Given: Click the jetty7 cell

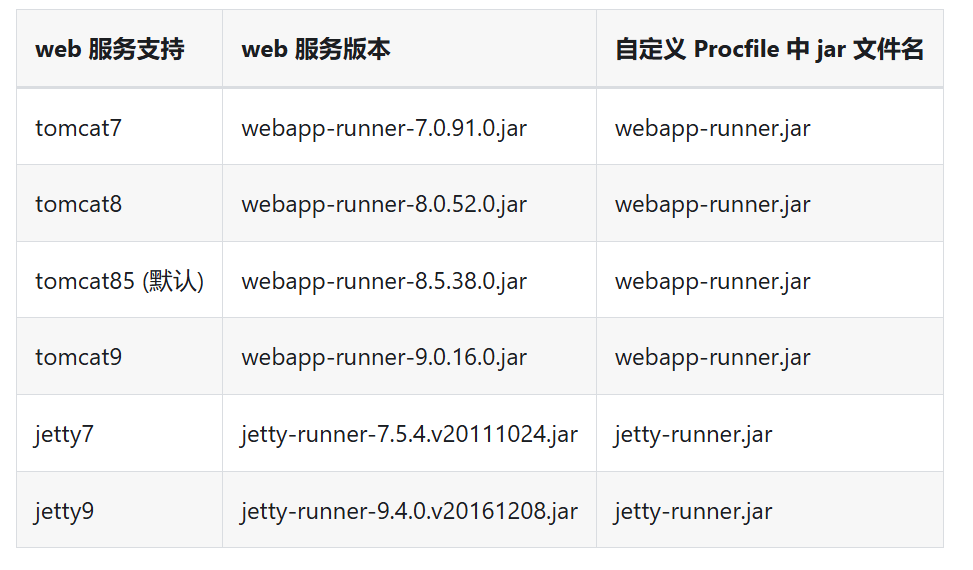Looking at the screenshot, I should tap(119, 434).
